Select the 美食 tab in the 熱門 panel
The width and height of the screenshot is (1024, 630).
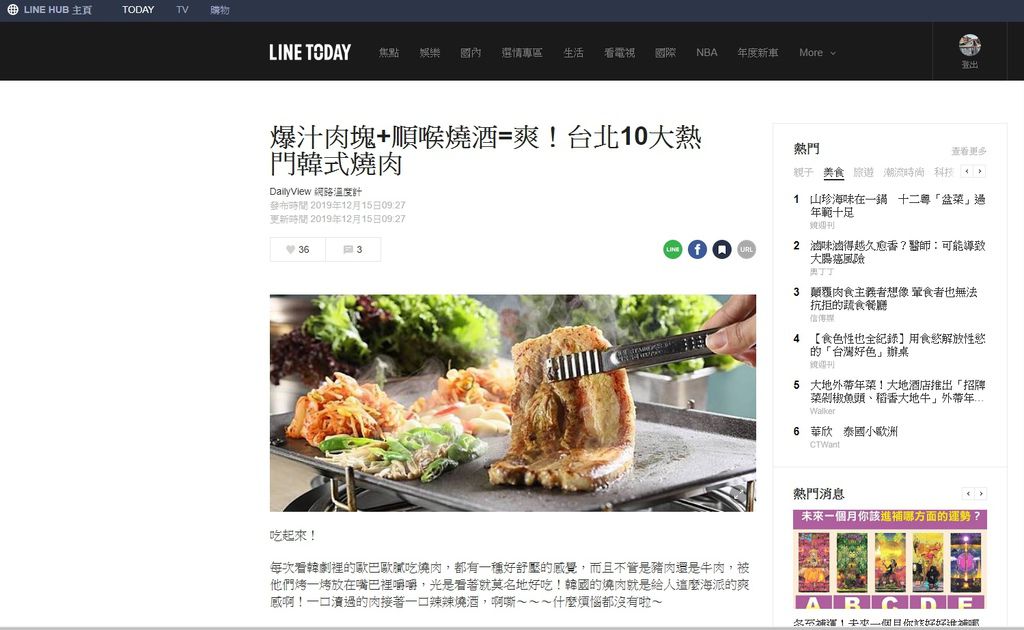point(833,172)
